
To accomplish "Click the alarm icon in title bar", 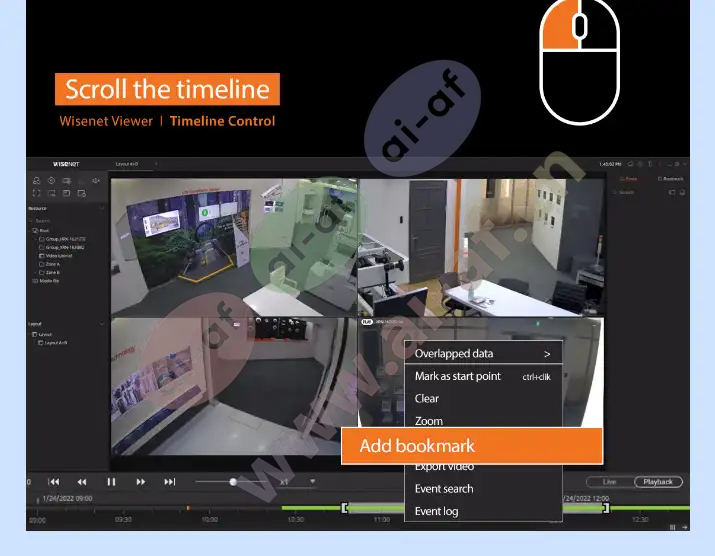I will (x=630, y=164).
